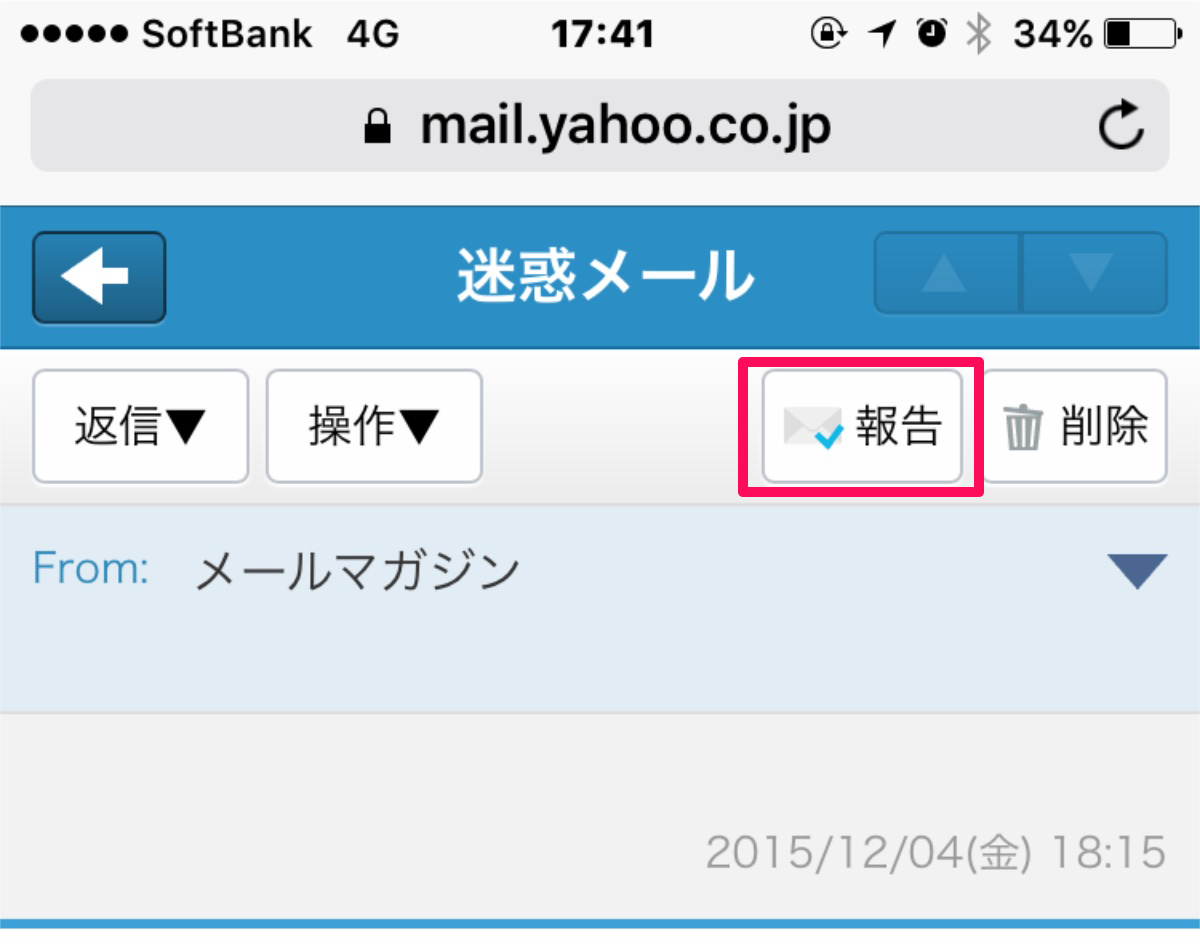Tap the 迷惑メール folder title
The height and width of the screenshot is (947, 1200).
(604, 275)
